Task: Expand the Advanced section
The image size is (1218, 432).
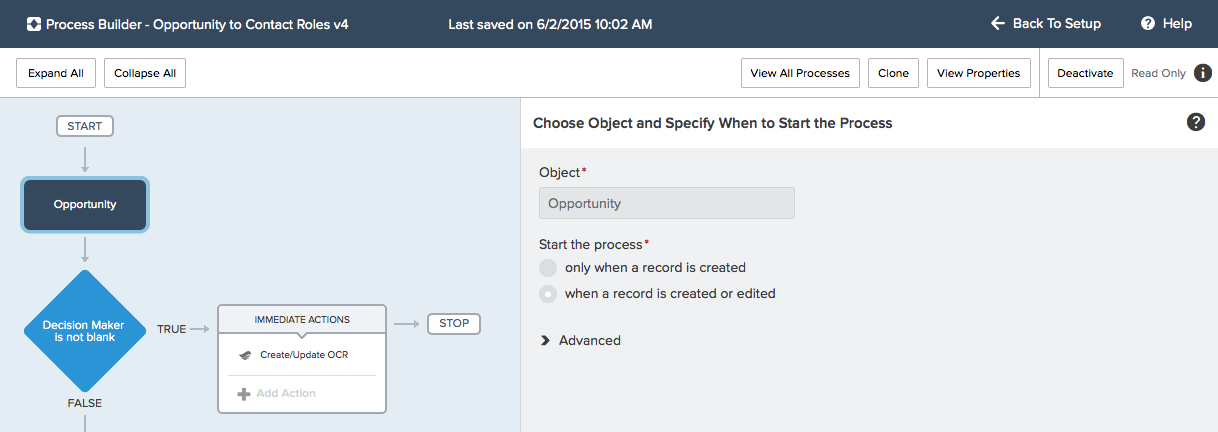Action: pos(580,340)
